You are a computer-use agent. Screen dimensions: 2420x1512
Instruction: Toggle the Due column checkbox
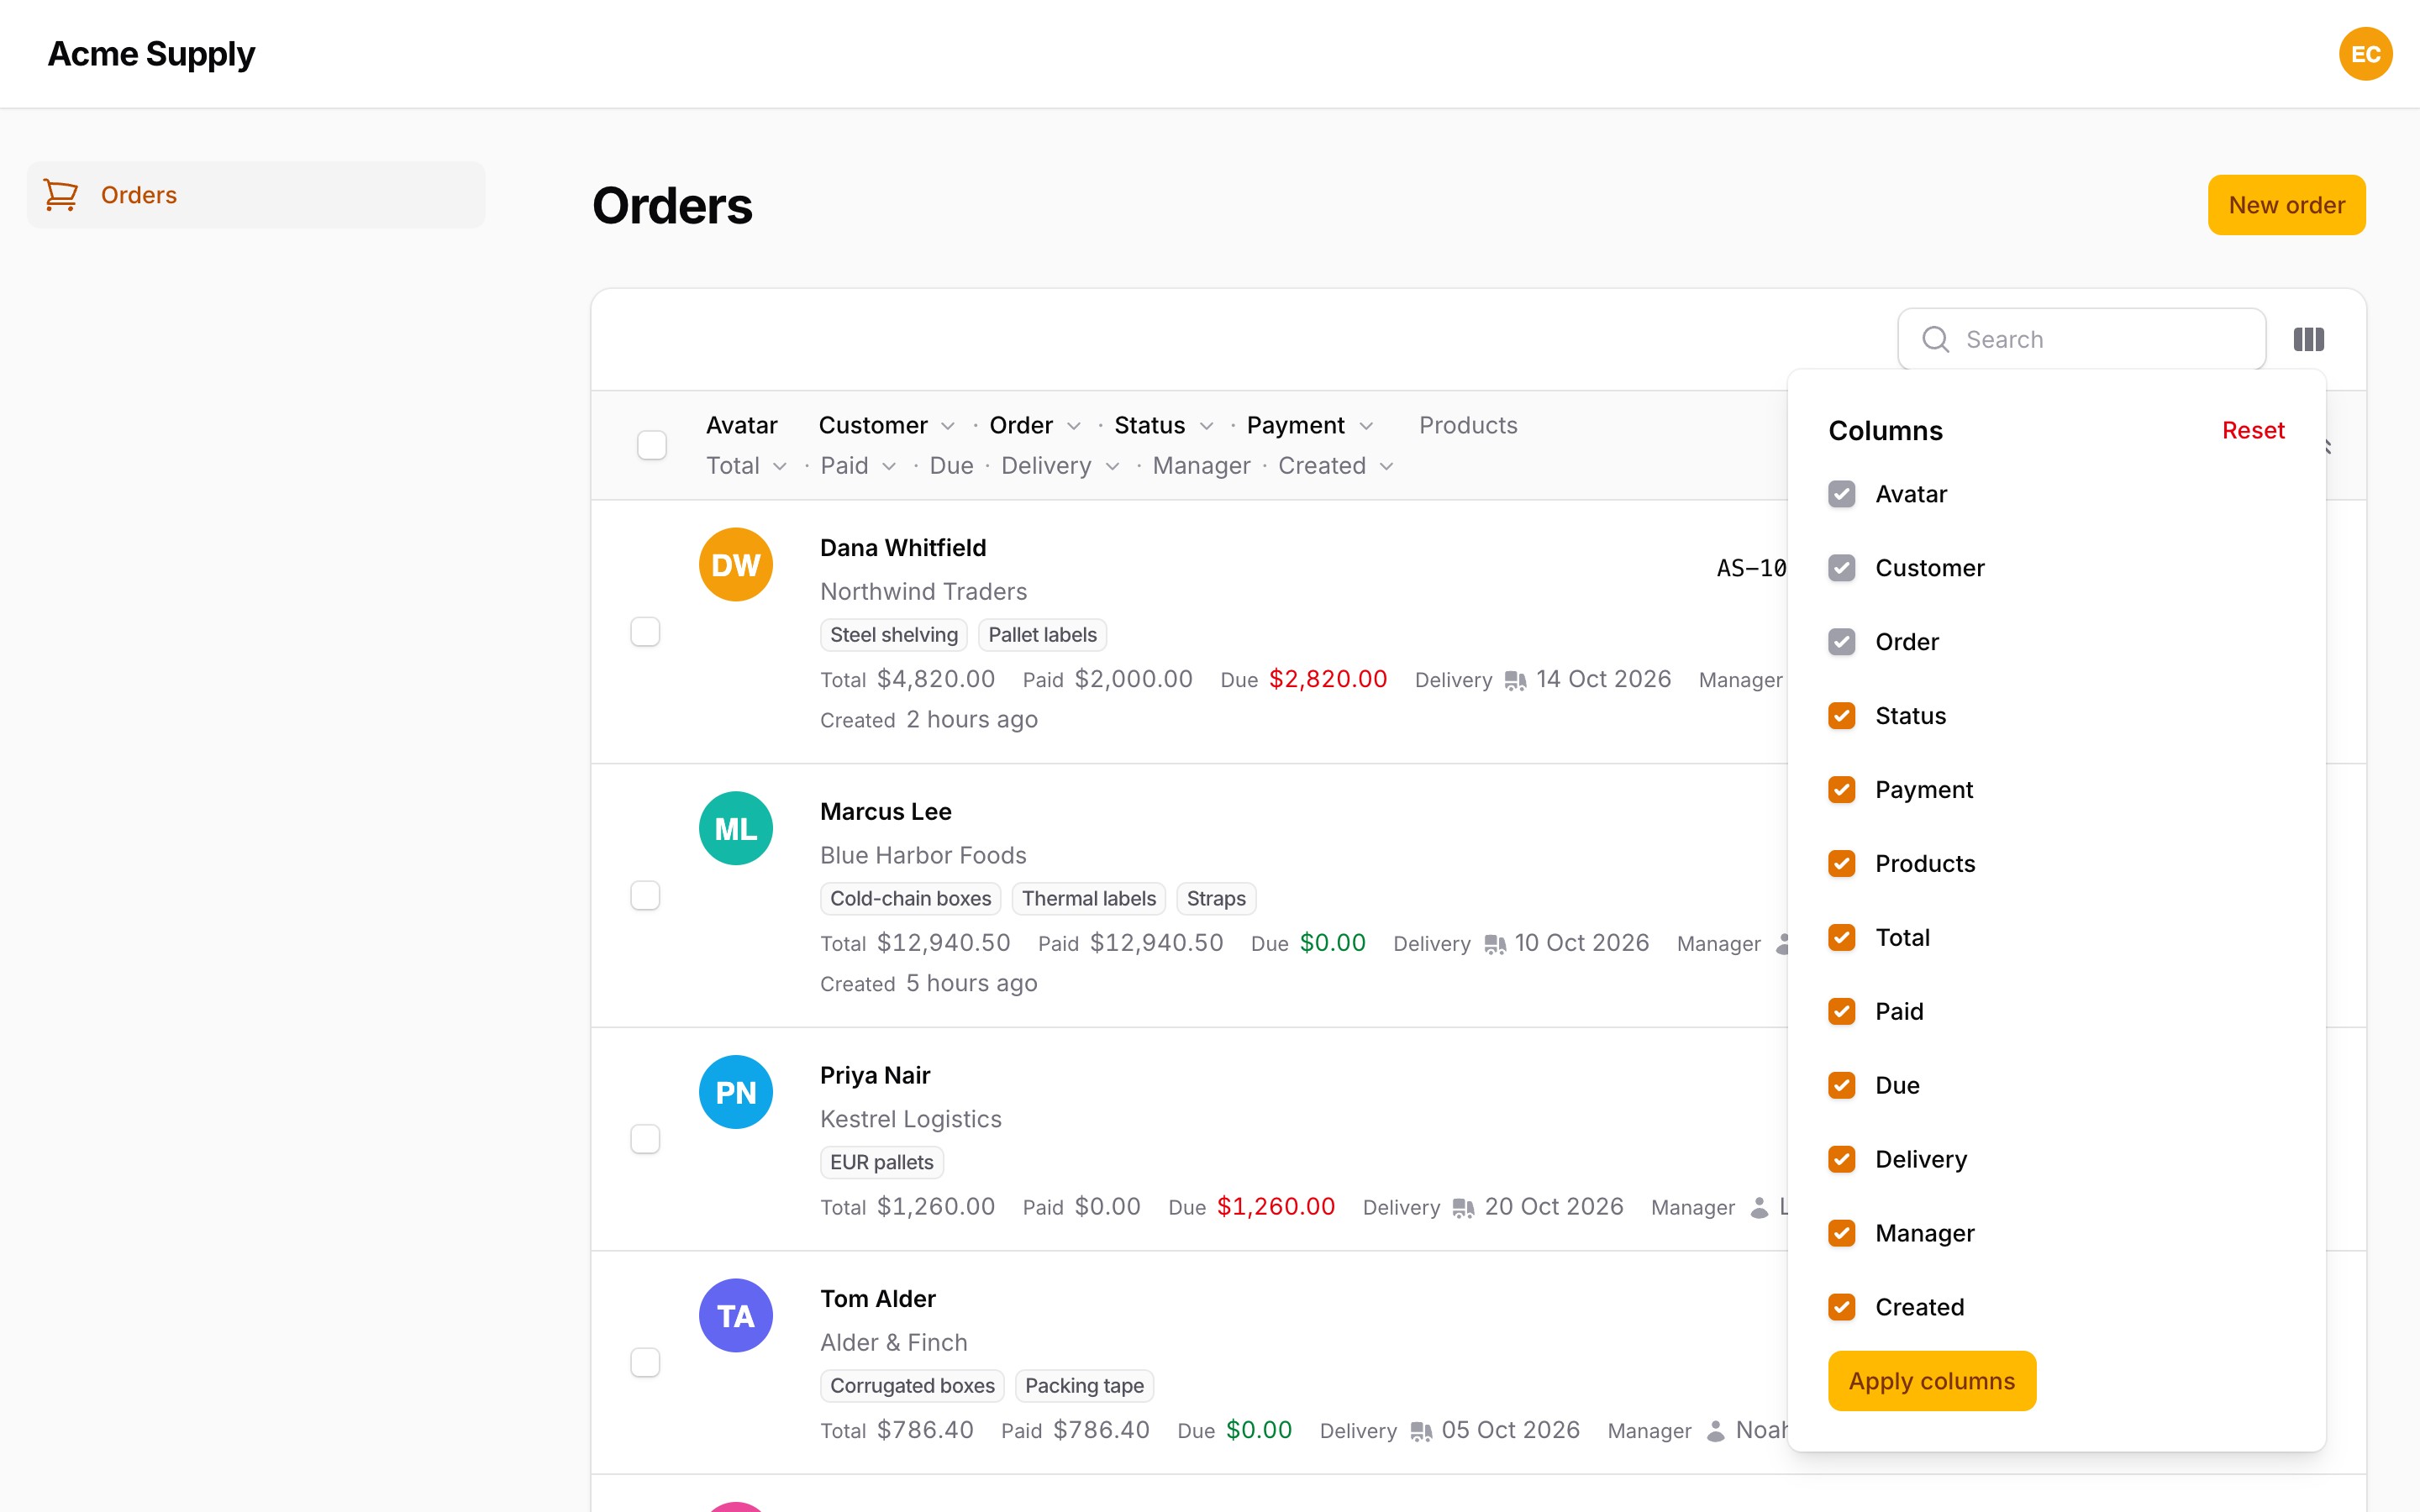click(x=1842, y=1085)
